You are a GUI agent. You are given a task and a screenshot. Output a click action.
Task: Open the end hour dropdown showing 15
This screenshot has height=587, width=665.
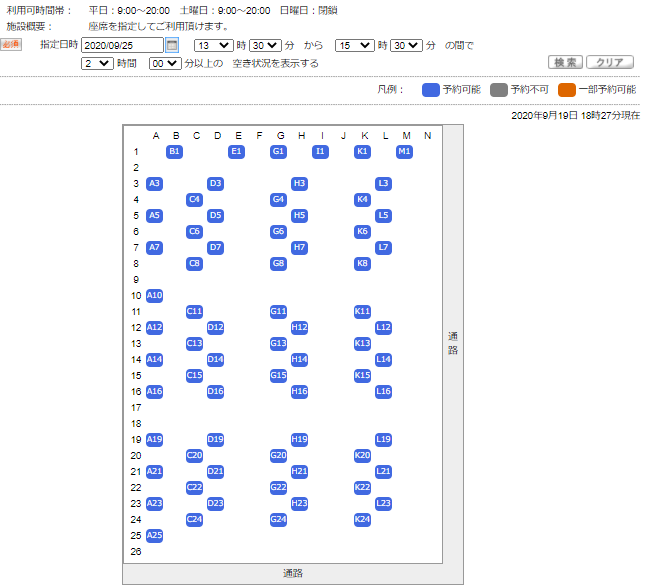(354, 45)
